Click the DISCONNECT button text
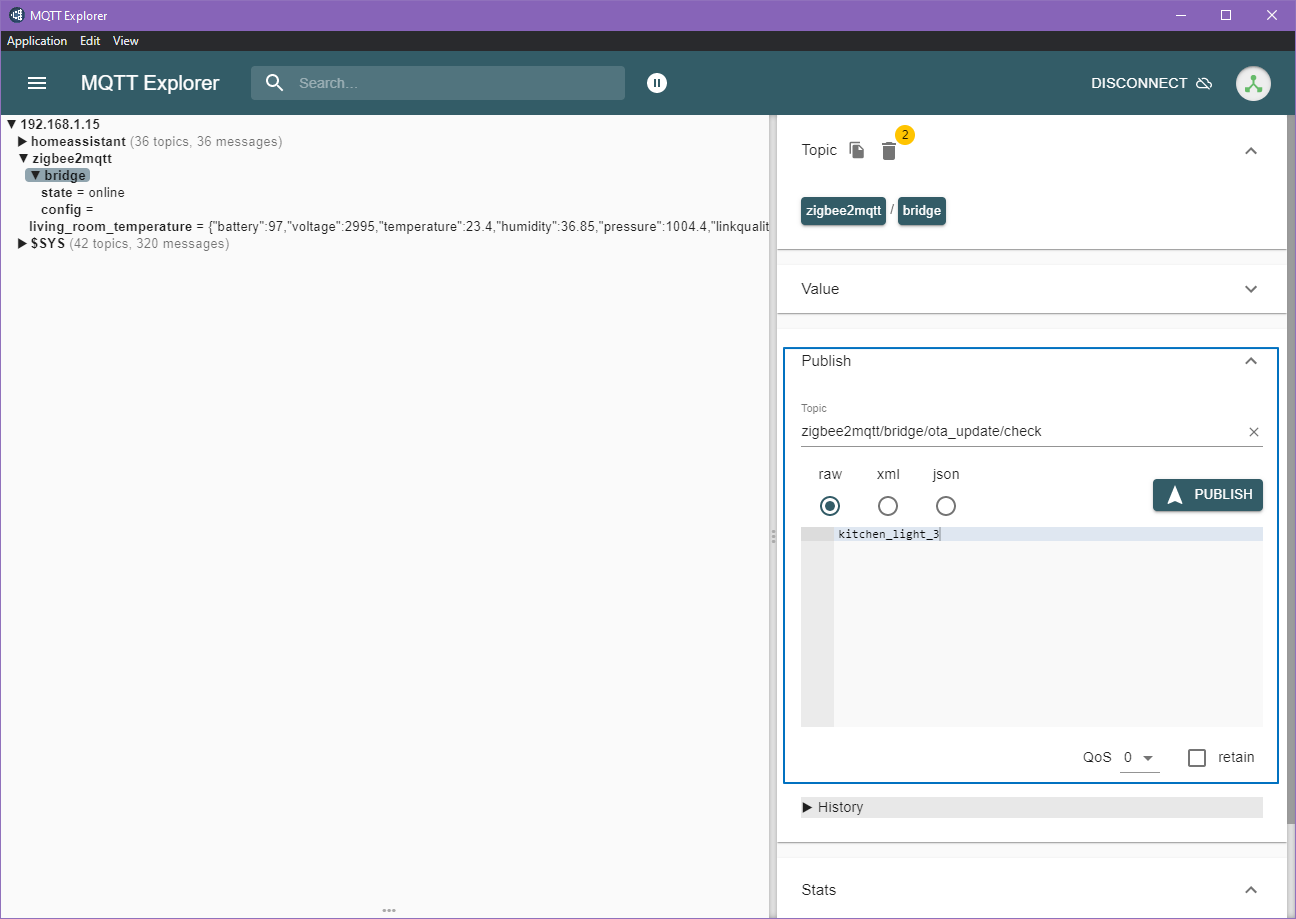This screenshot has width=1296, height=919. [1139, 83]
